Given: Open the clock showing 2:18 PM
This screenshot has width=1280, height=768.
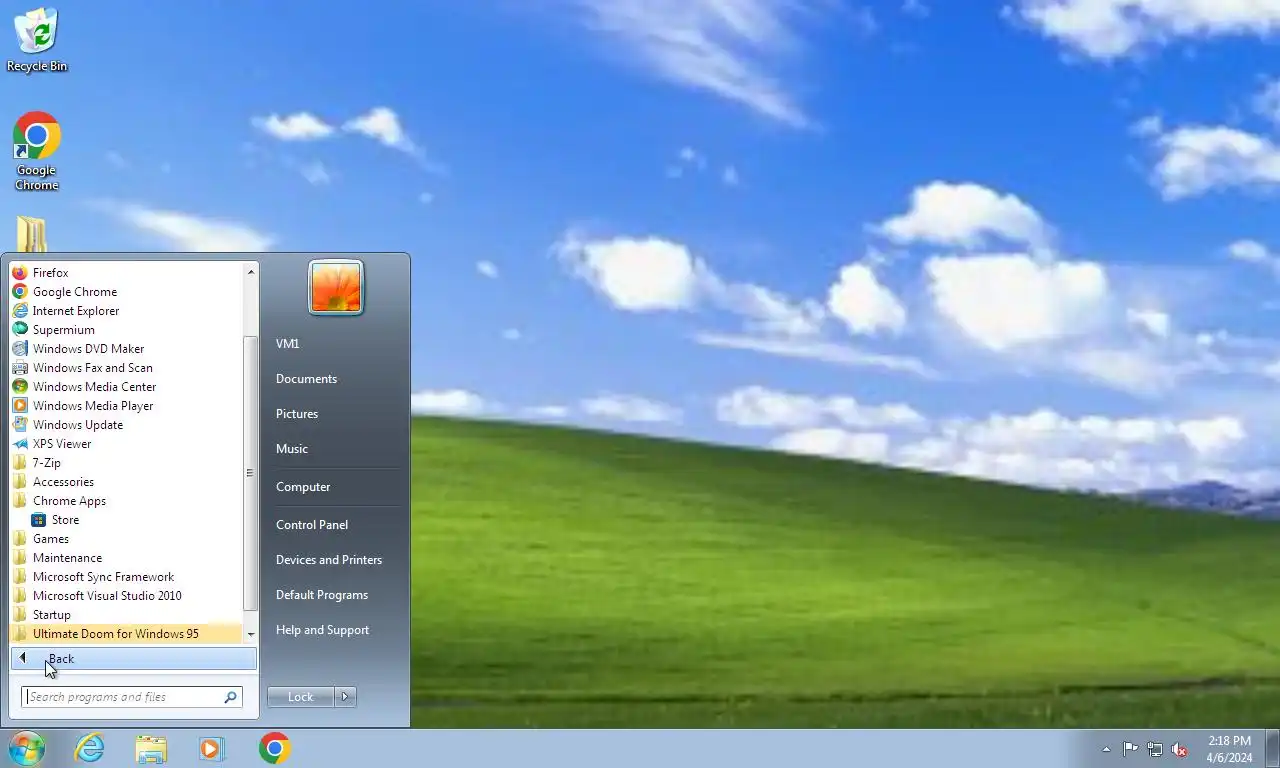Looking at the screenshot, I should [1229, 749].
